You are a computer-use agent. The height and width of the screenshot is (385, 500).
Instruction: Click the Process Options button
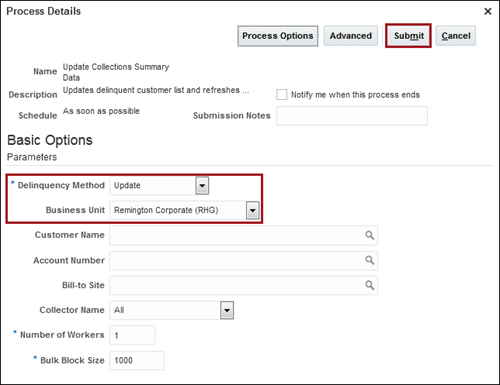point(278,36)
